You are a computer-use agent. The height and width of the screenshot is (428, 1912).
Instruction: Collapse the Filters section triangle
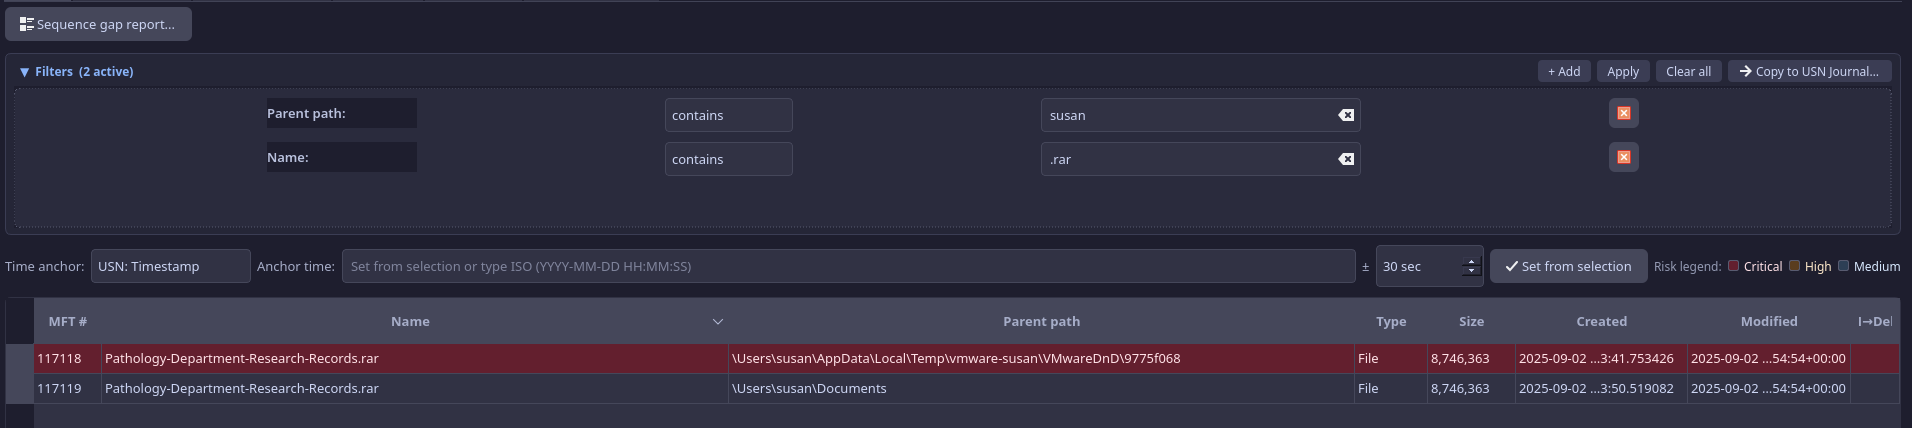tap(24, 72)
